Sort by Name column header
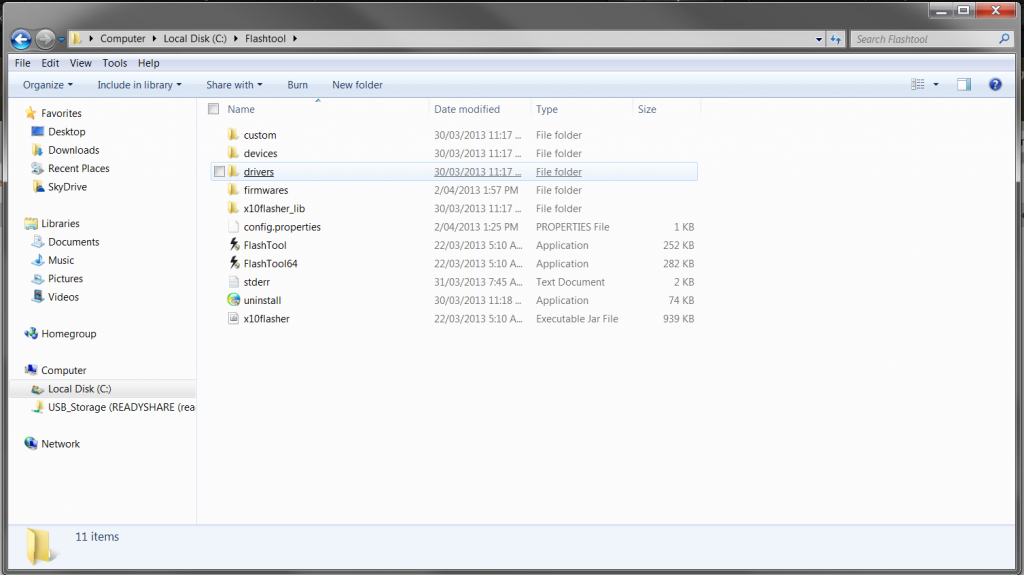Screen dimensions: 1024x575 coord(241,109)
